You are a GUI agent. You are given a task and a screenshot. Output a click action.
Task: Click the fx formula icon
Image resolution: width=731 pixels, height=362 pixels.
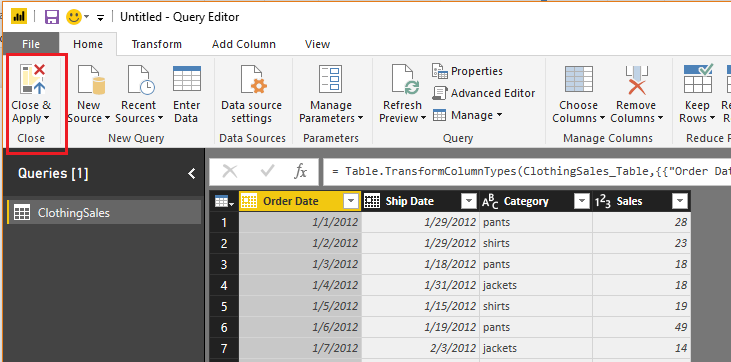(301, 172)
